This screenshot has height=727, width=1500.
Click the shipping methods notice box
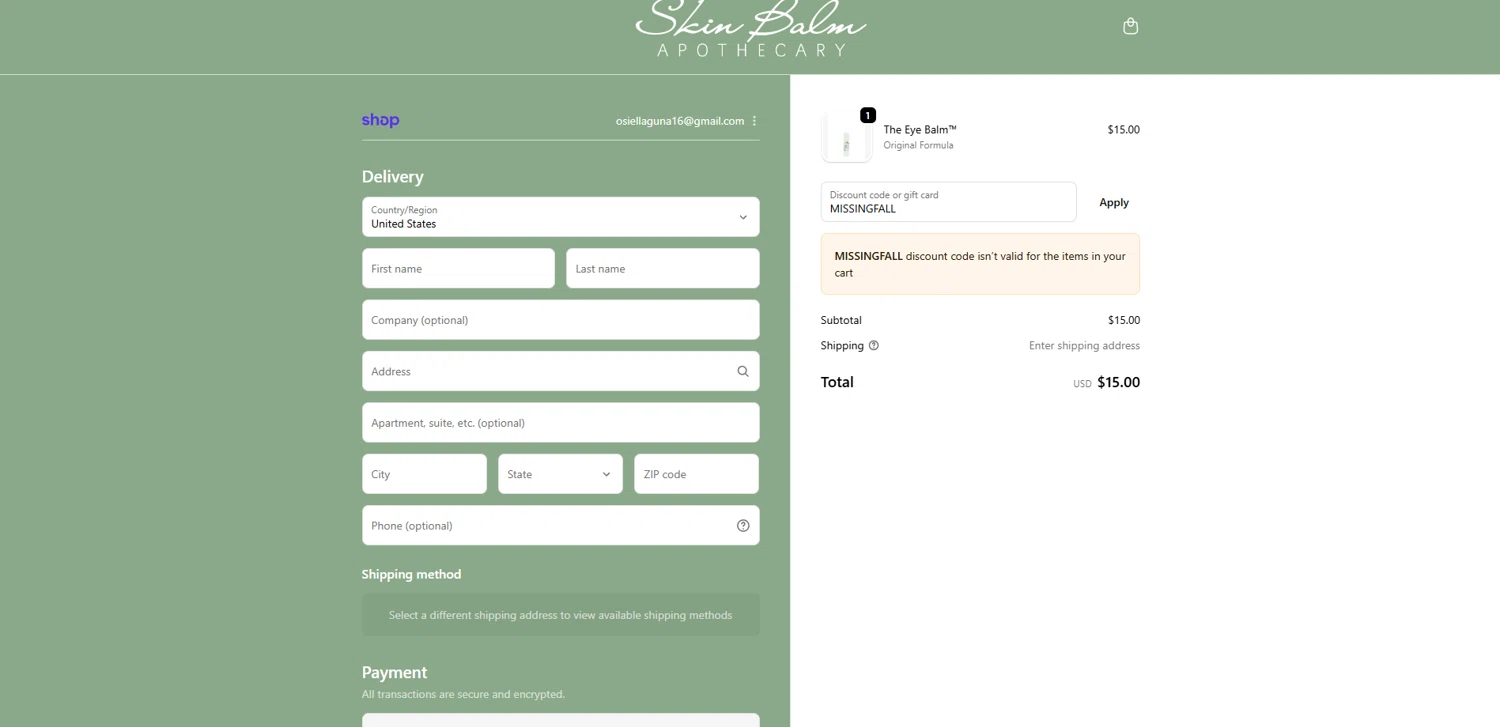click(560, 615)
